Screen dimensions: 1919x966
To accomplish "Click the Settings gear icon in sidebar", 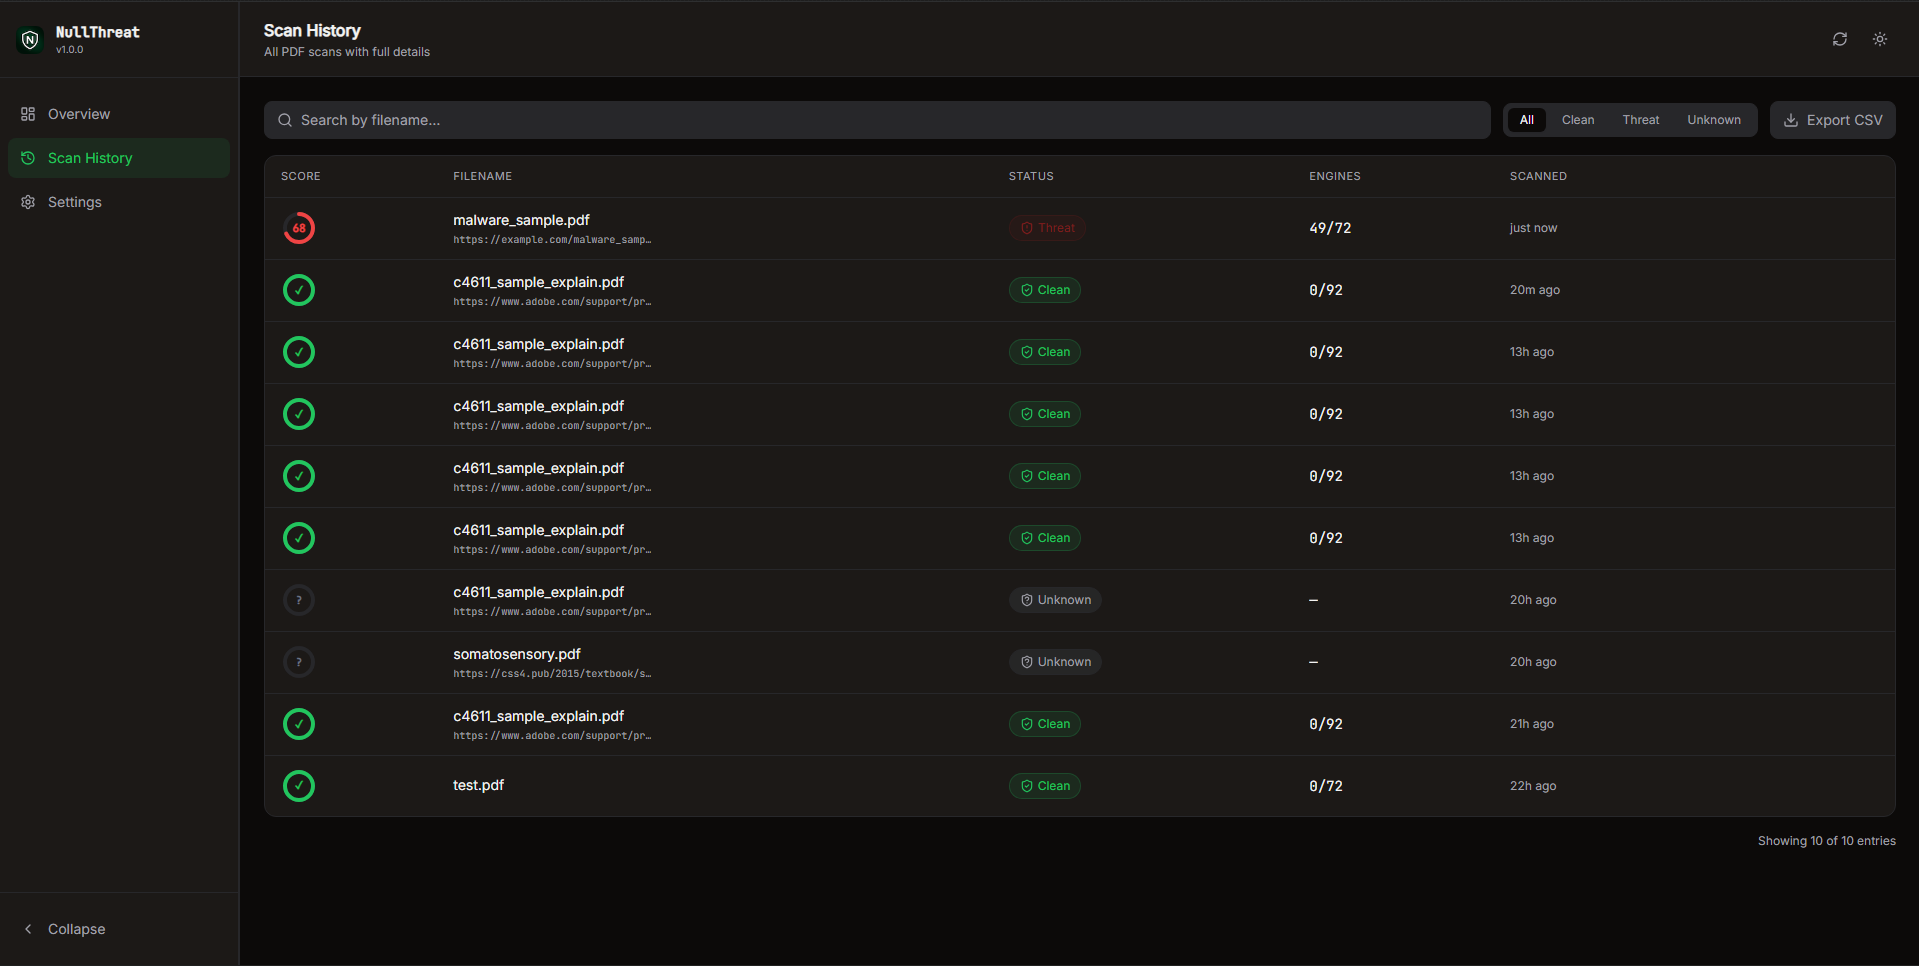I will coord(28,202).
